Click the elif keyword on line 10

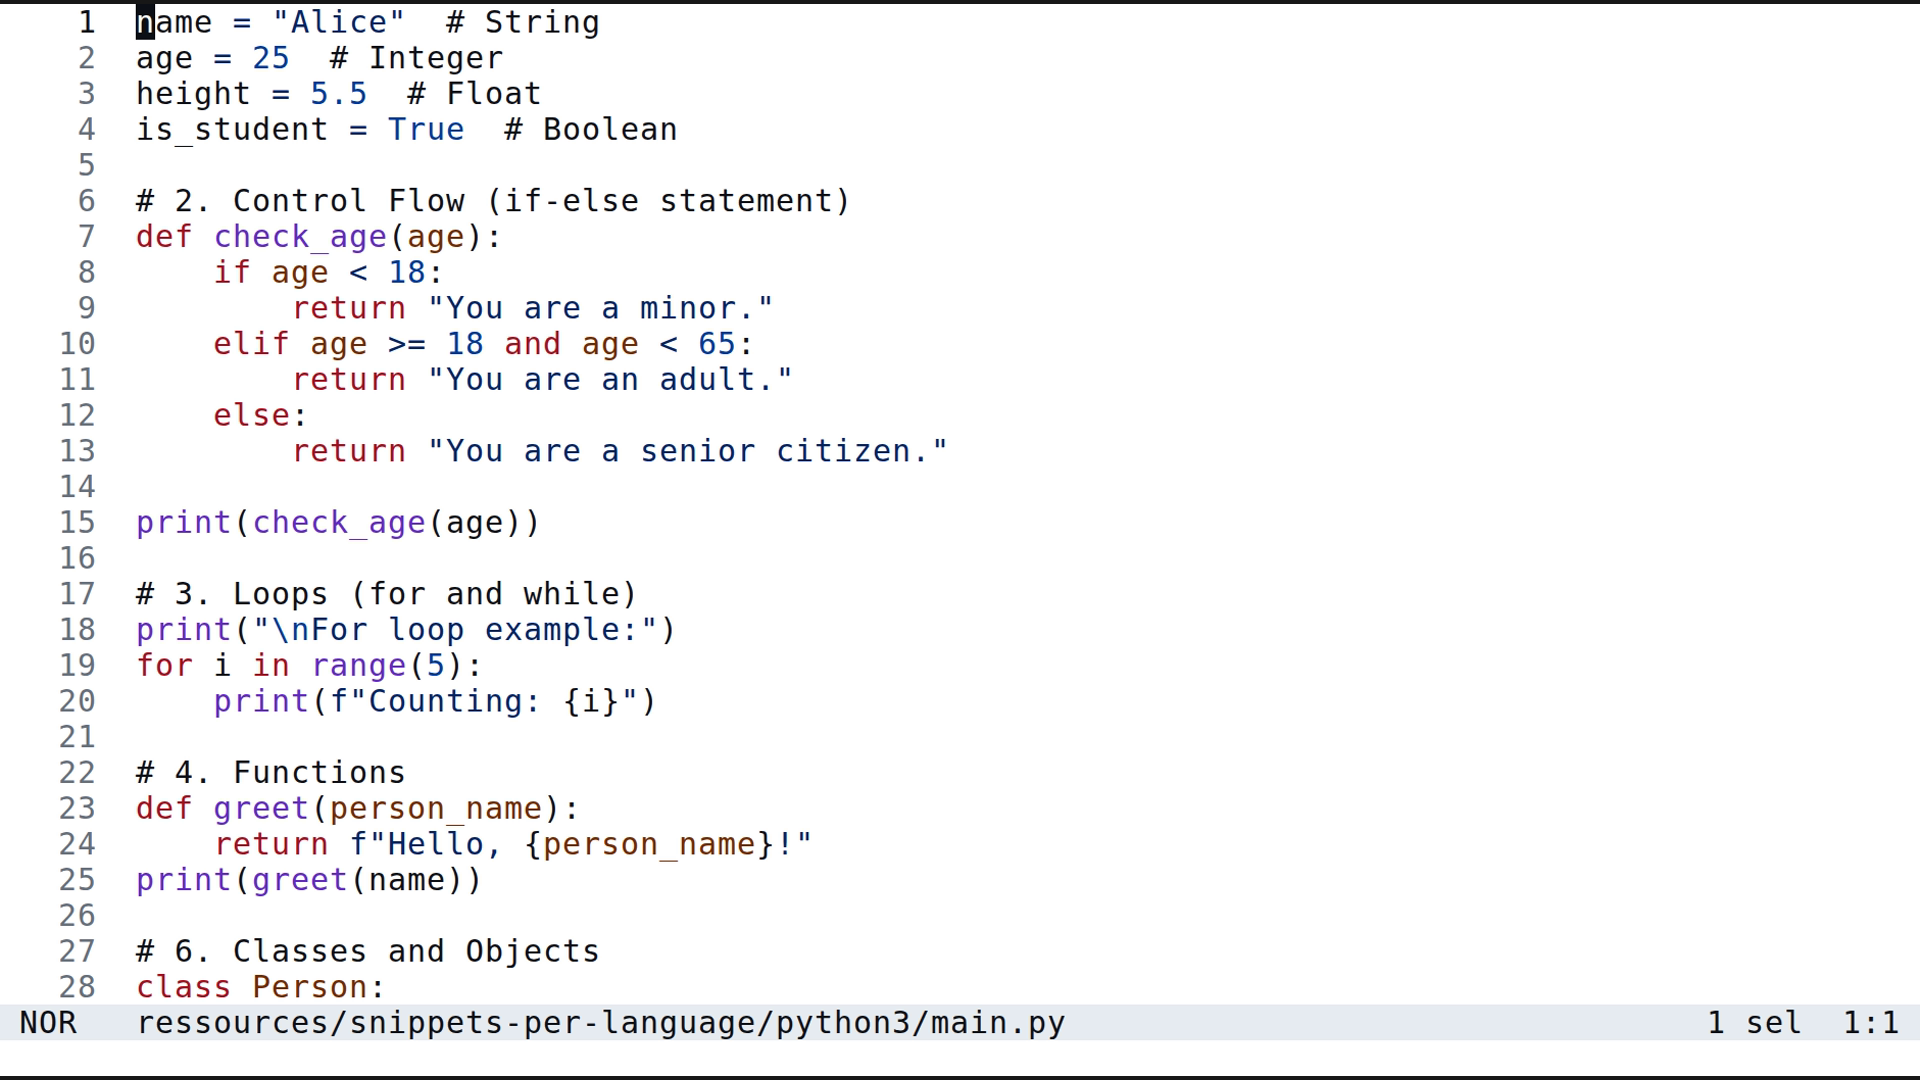coord(250,343)
